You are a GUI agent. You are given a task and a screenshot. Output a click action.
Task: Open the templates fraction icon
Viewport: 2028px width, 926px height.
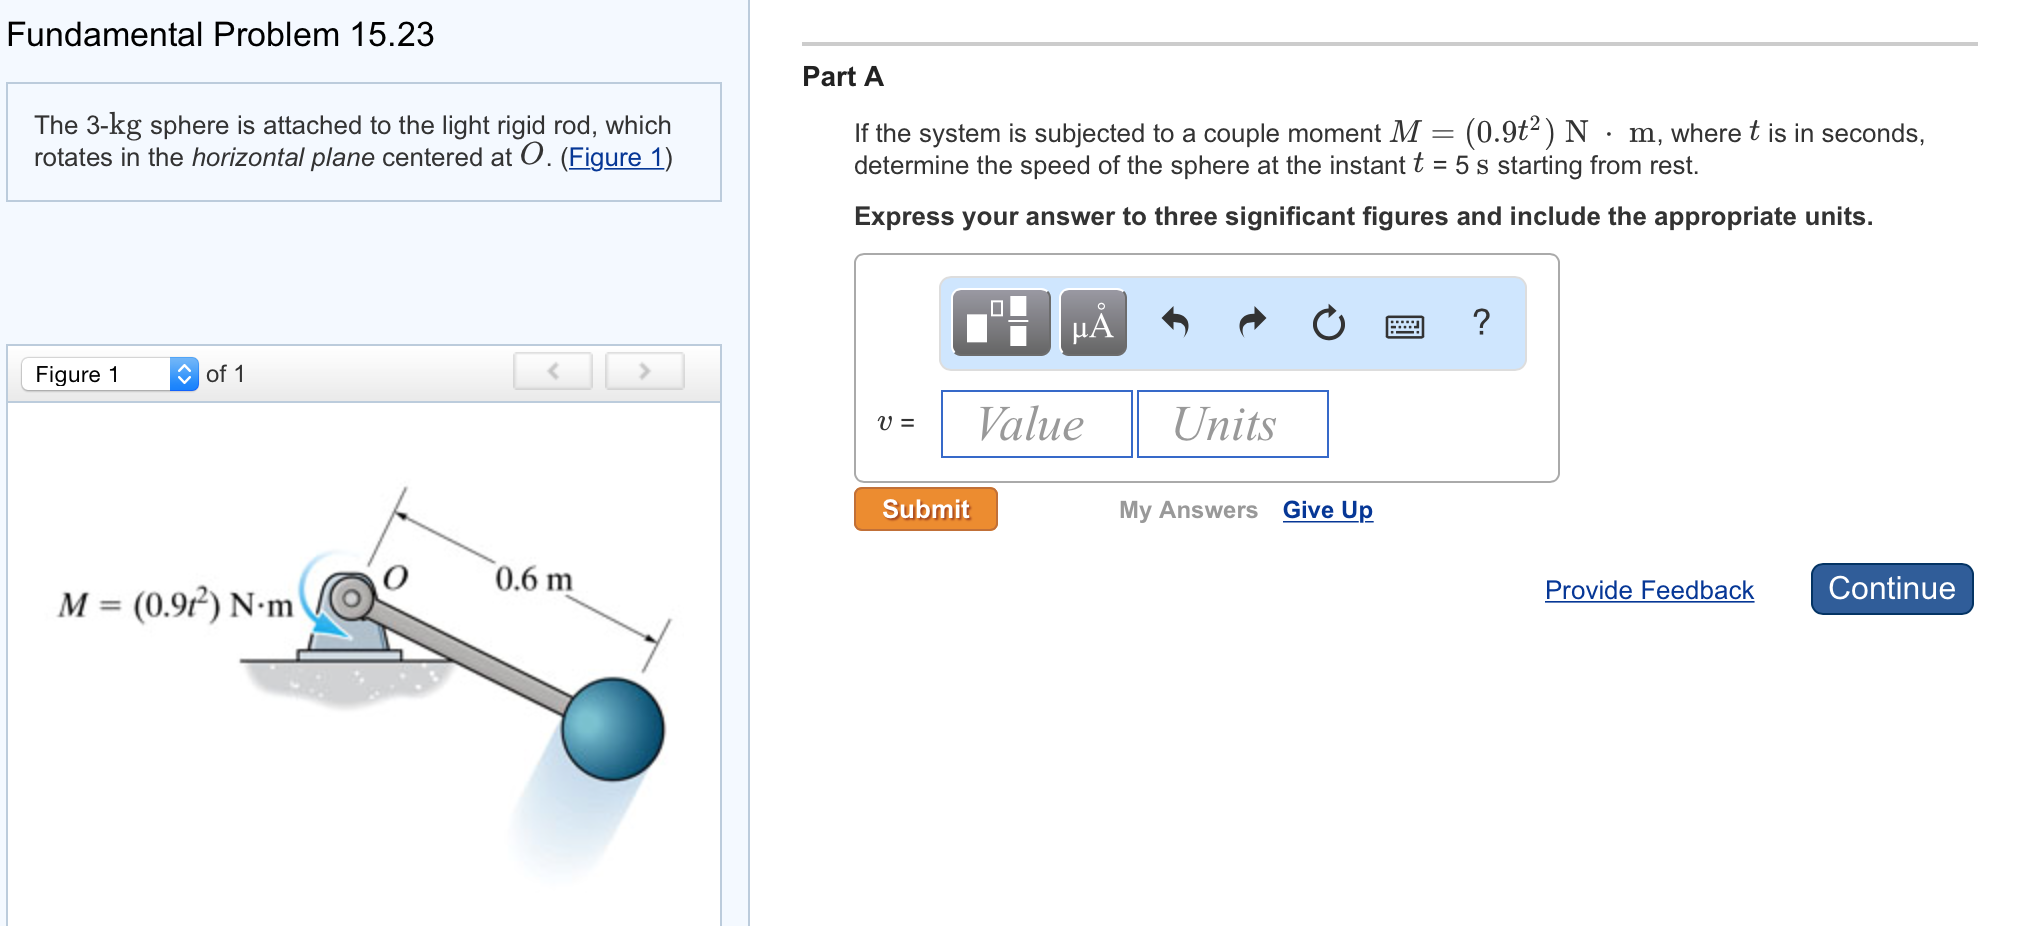point(1000,323)
